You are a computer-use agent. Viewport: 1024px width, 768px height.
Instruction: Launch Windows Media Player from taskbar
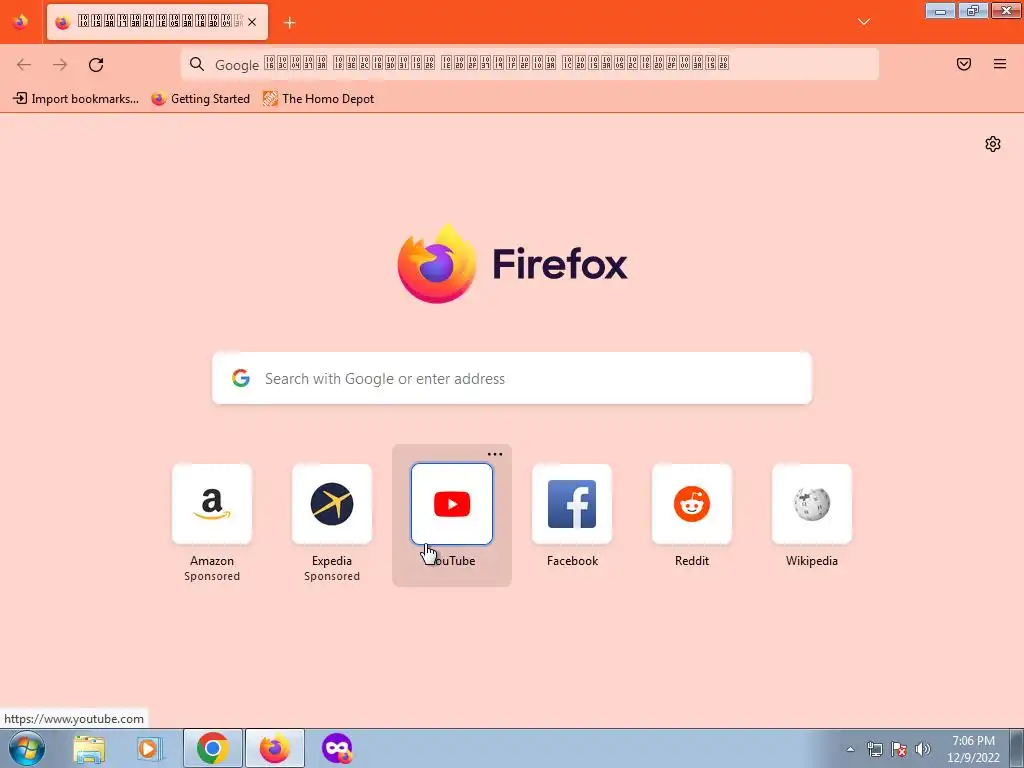pos(149,748)
